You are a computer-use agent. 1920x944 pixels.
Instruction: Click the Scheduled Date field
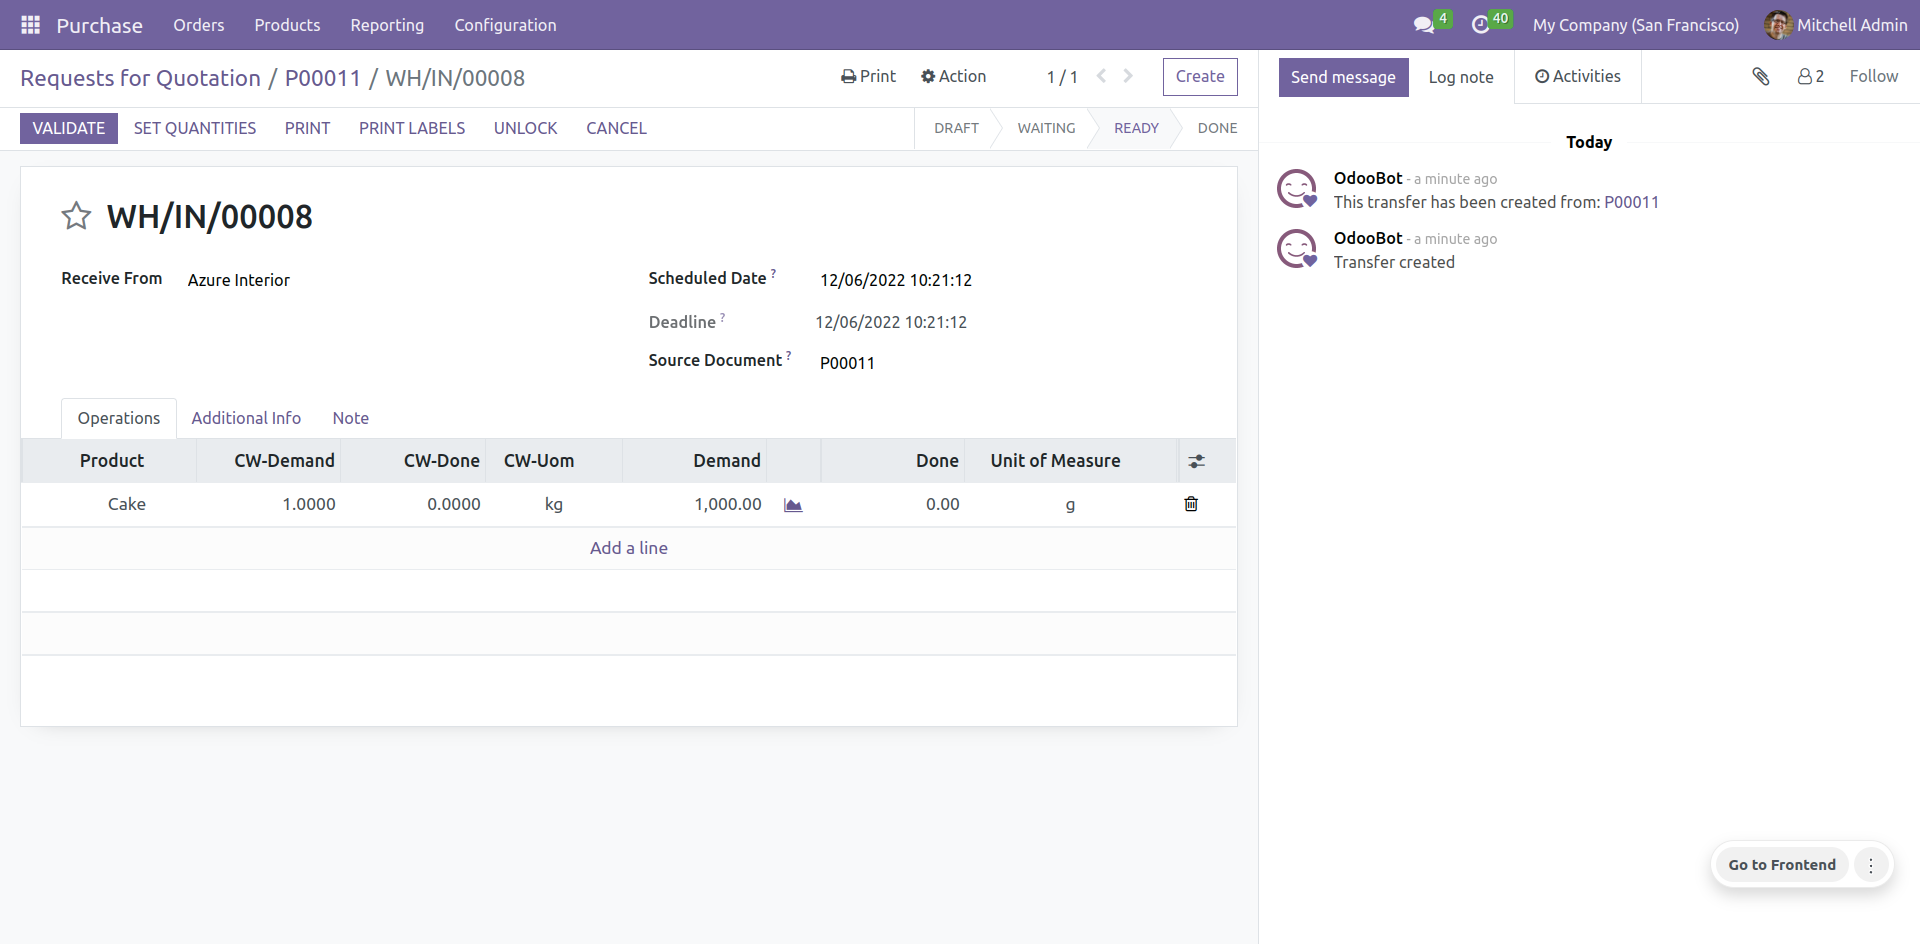(896, 280)
